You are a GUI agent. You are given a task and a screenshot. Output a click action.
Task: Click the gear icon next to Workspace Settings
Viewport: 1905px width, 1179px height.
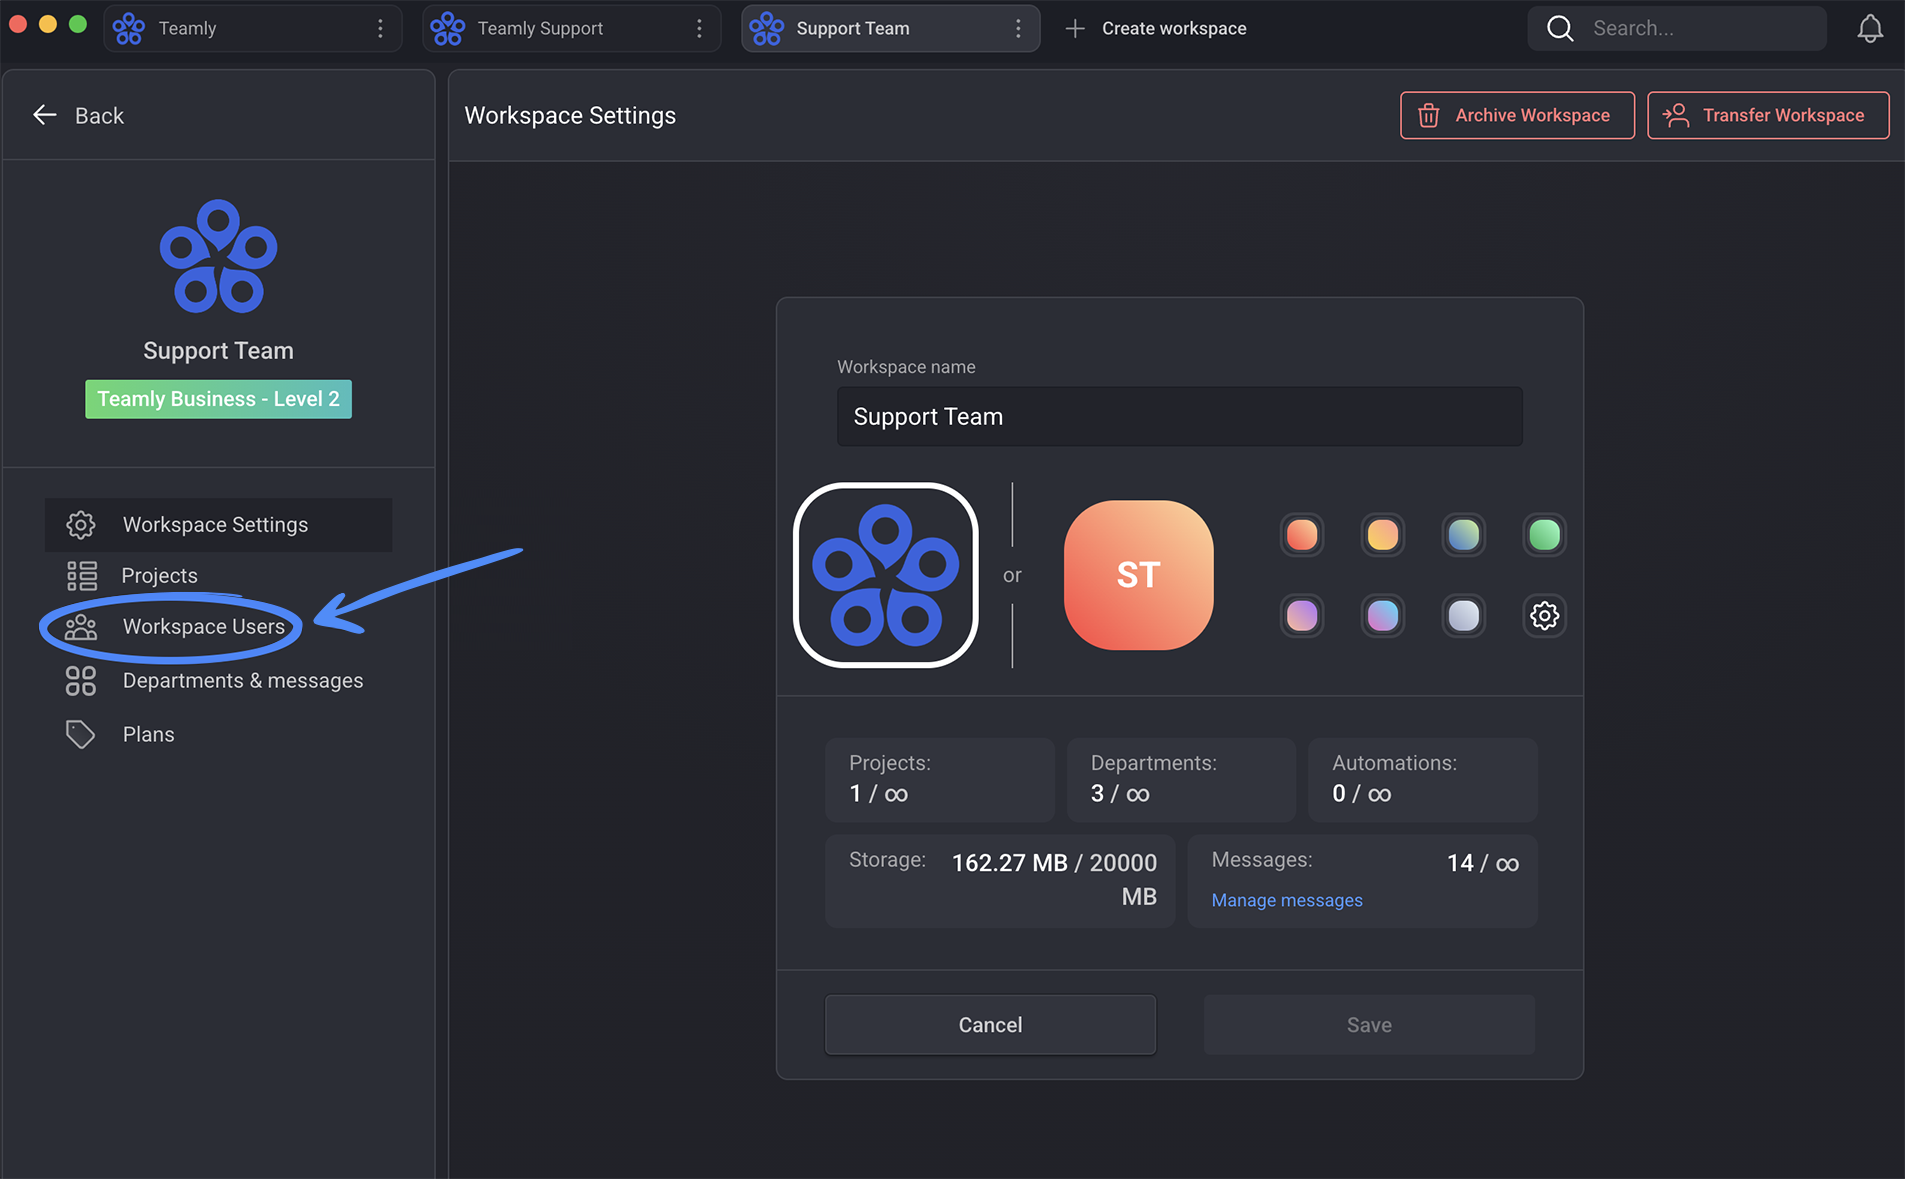[80, 524]
